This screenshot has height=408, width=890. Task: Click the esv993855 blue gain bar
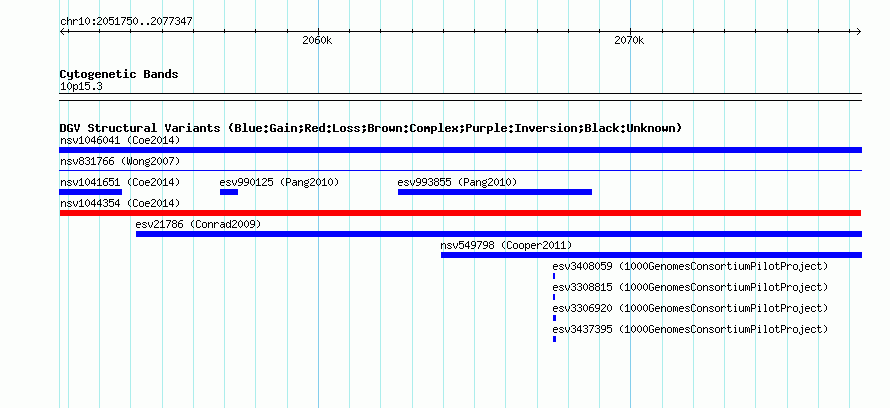[x=495, y=192]
